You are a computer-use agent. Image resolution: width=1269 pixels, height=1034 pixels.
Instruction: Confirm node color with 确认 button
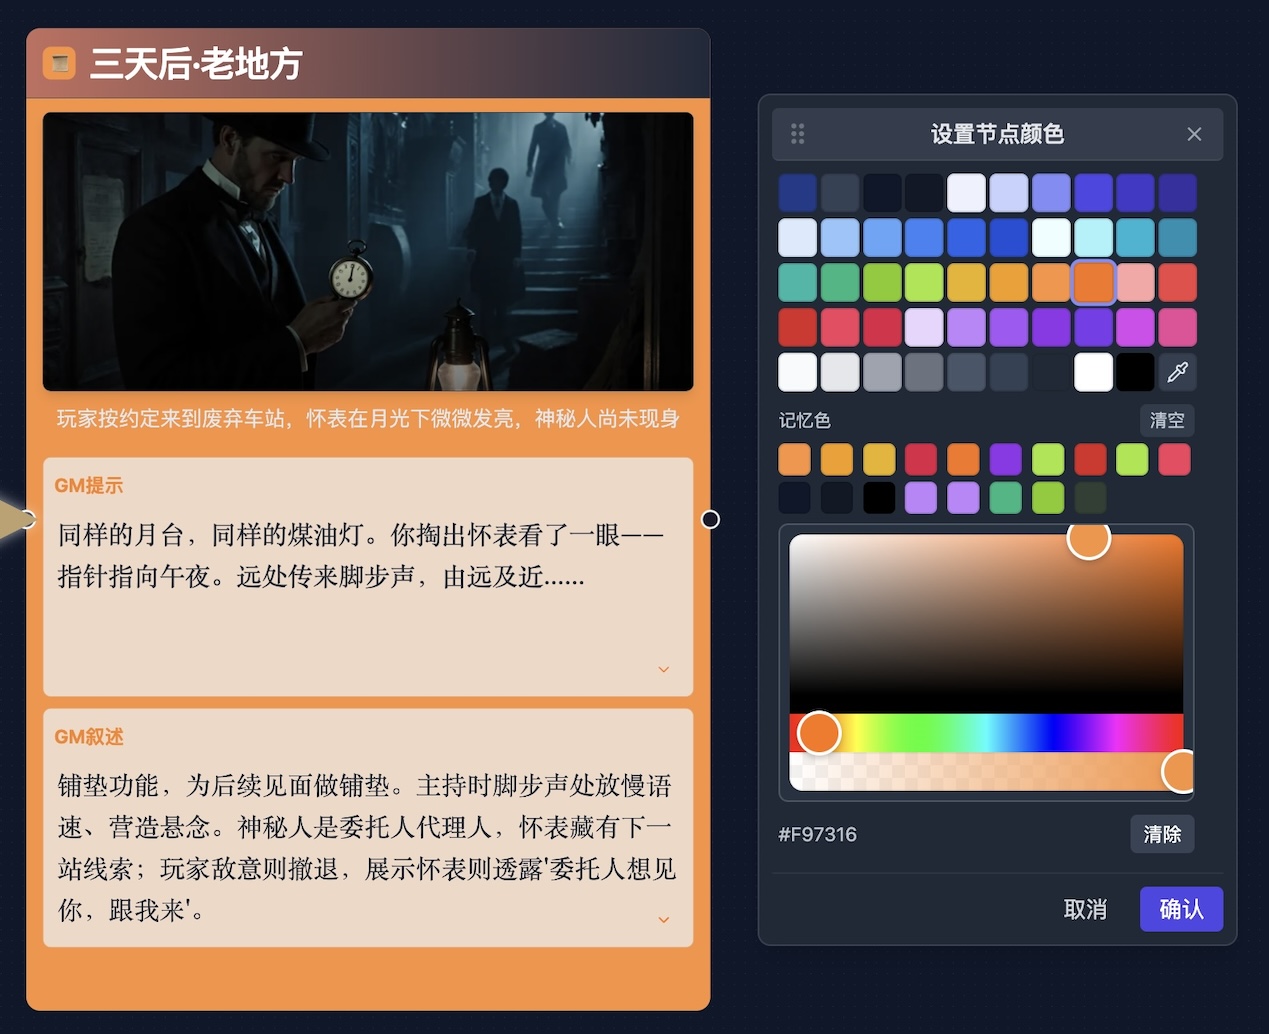(x=1181, y=909)
